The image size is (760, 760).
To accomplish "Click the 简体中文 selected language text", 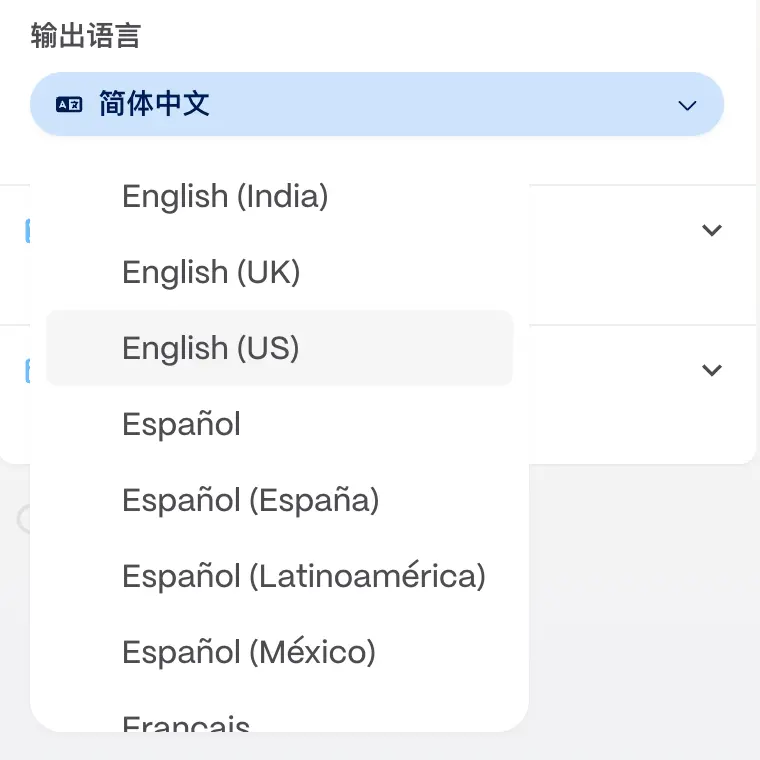I will coord(154,104).
